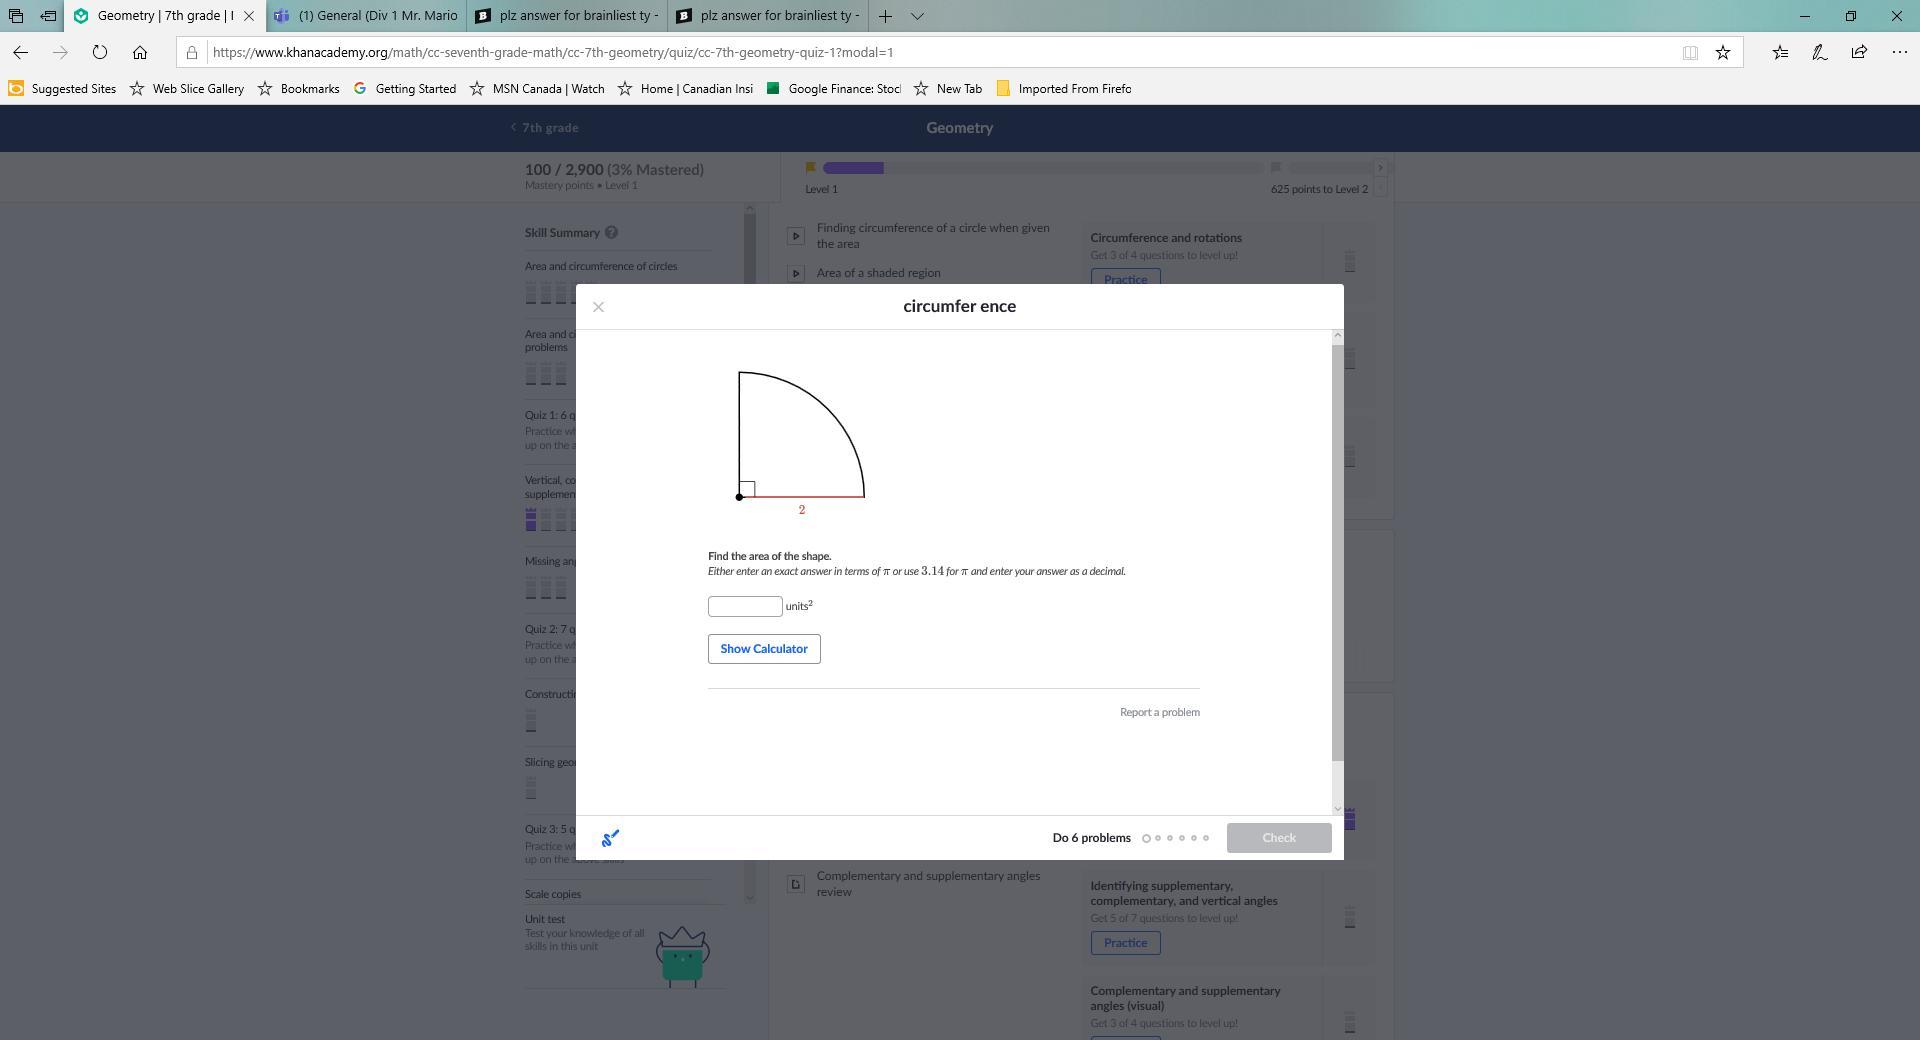Click the Check answer button

pos(1279,838)
